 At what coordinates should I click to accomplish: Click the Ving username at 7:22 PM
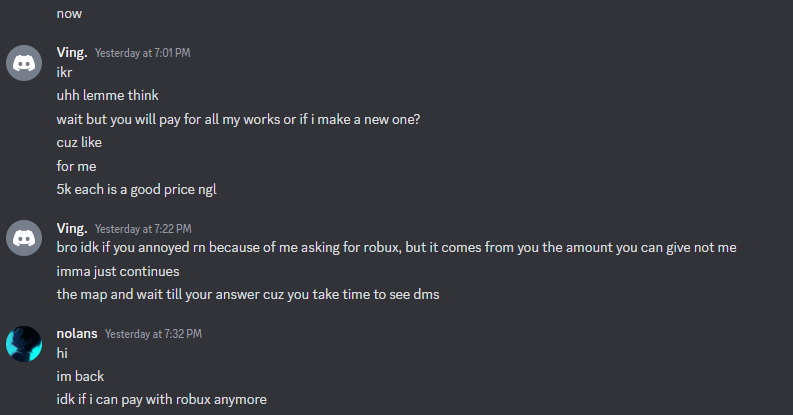pyautogui.click(x=71, y=228)
